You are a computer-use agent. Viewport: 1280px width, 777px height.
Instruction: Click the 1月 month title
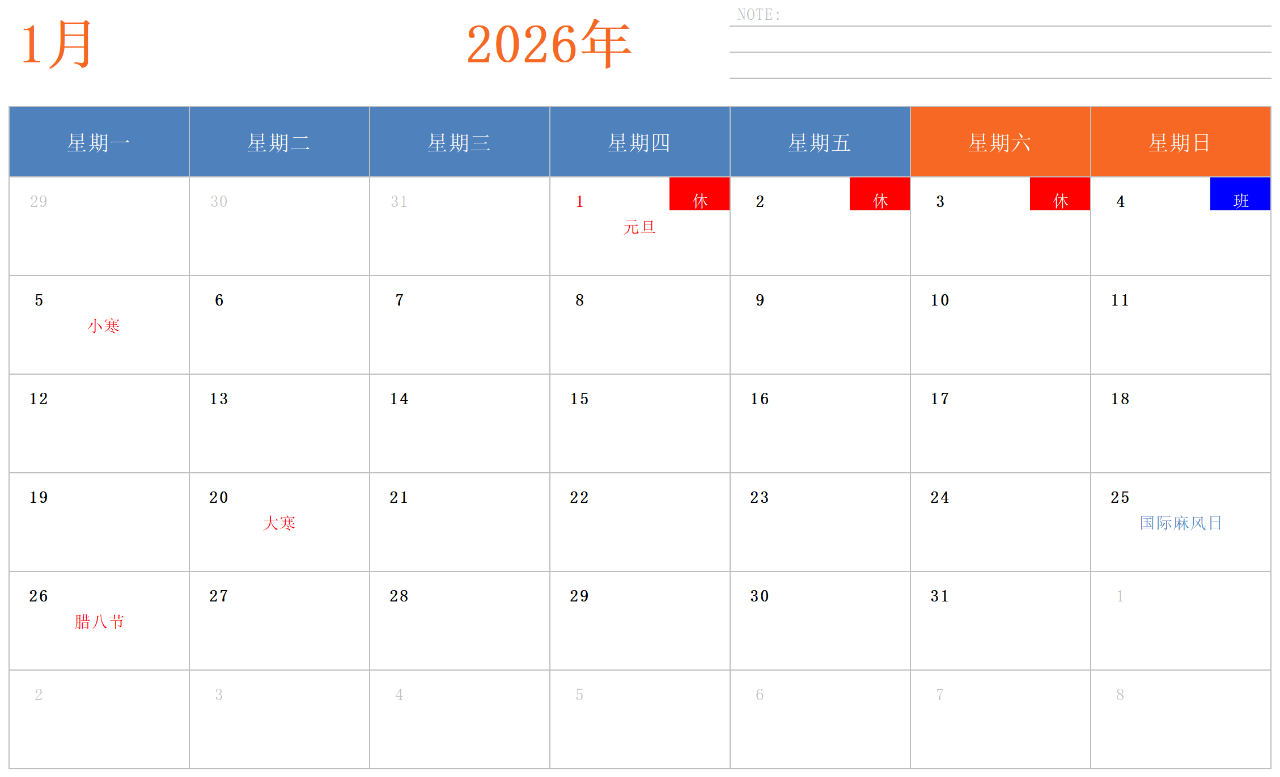pyautogui.click(x=57, y=46)
